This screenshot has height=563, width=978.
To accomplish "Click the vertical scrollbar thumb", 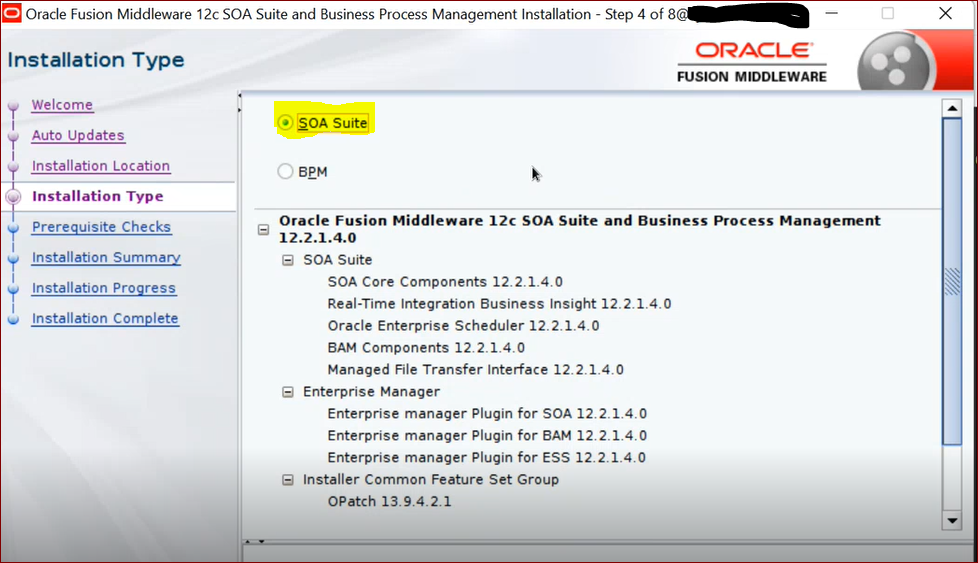I will (952, 281).
